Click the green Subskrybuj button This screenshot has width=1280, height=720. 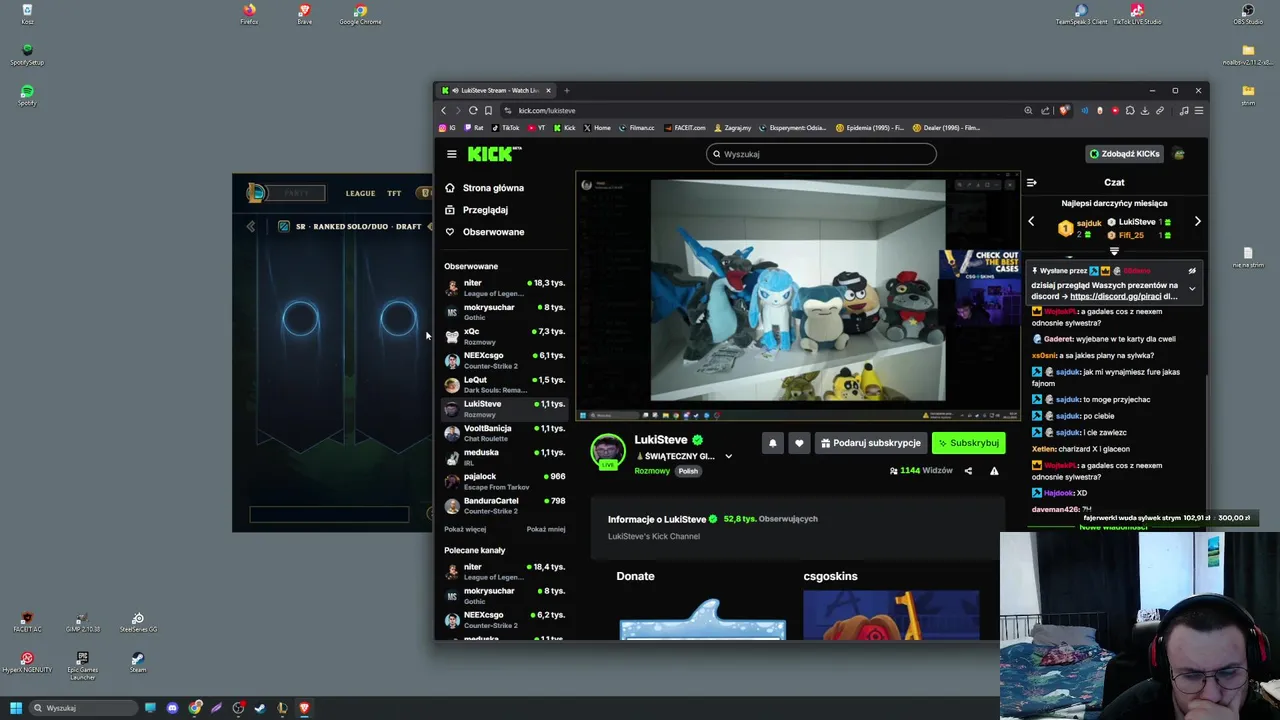(x=968, y=443)
